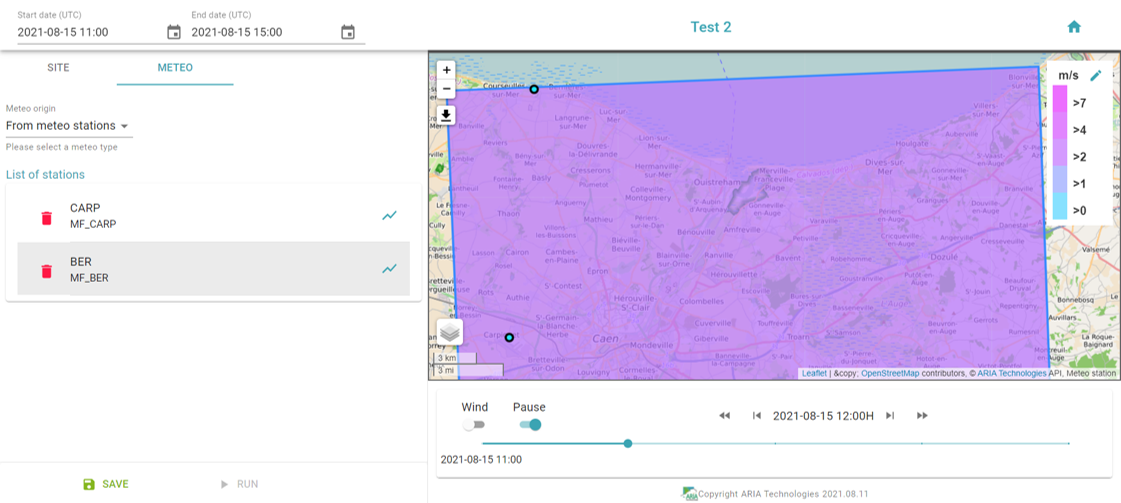
Task: Click the 2021-08-15 11:00 timeline start label
Action: point(481,459)
